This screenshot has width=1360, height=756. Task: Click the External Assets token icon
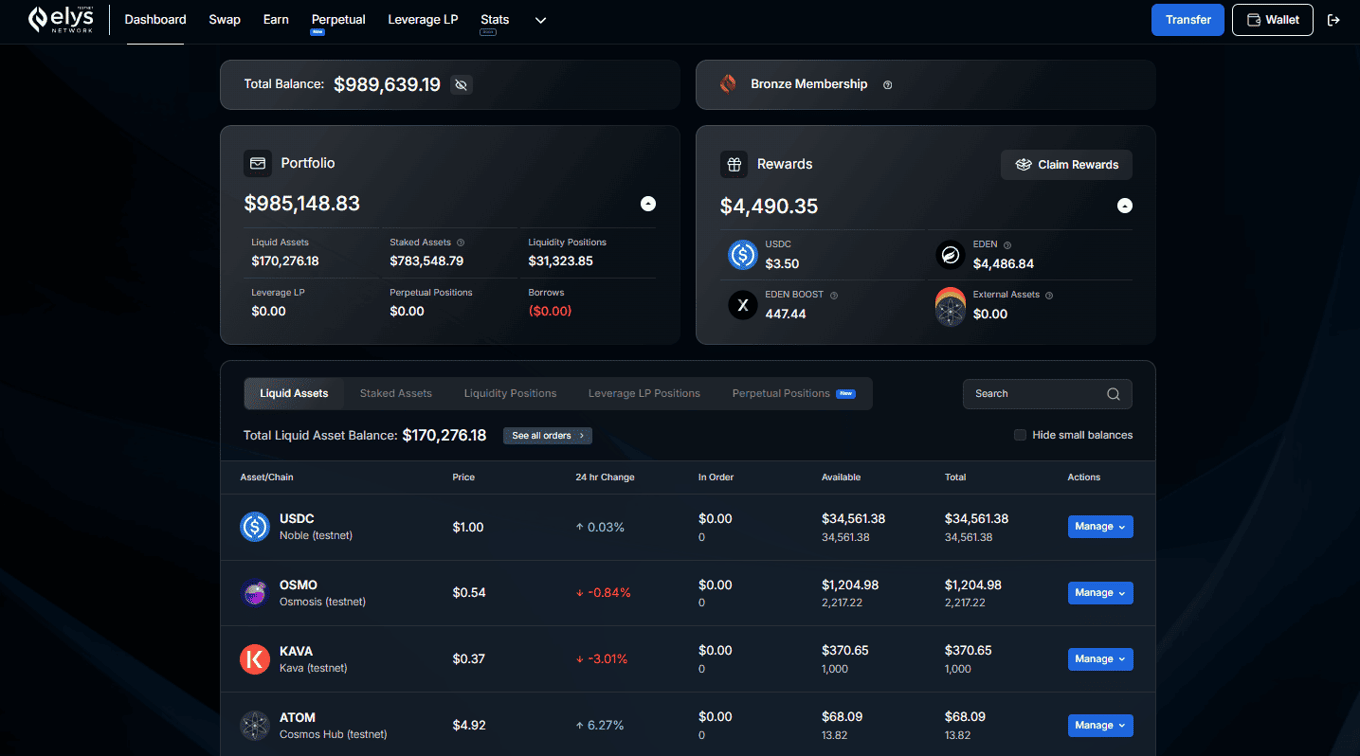(x=950, y=306)
